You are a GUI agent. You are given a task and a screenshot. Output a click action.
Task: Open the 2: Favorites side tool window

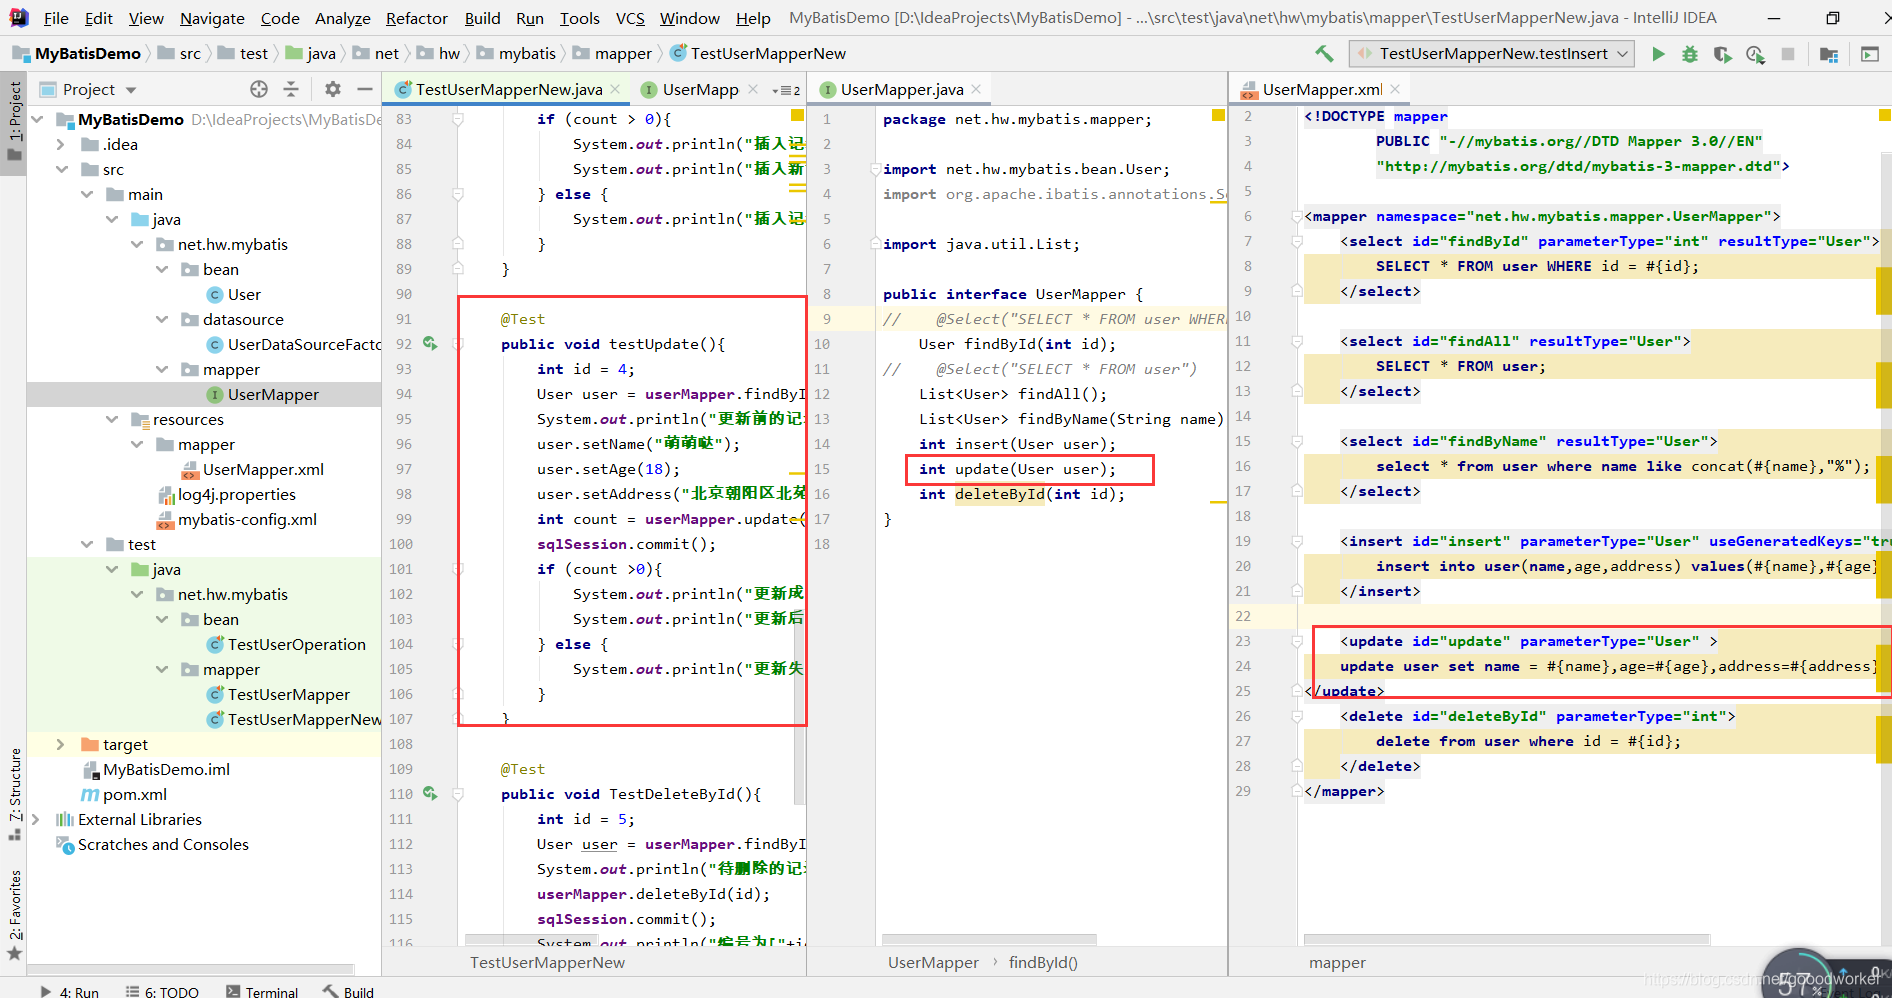[14, 914]
